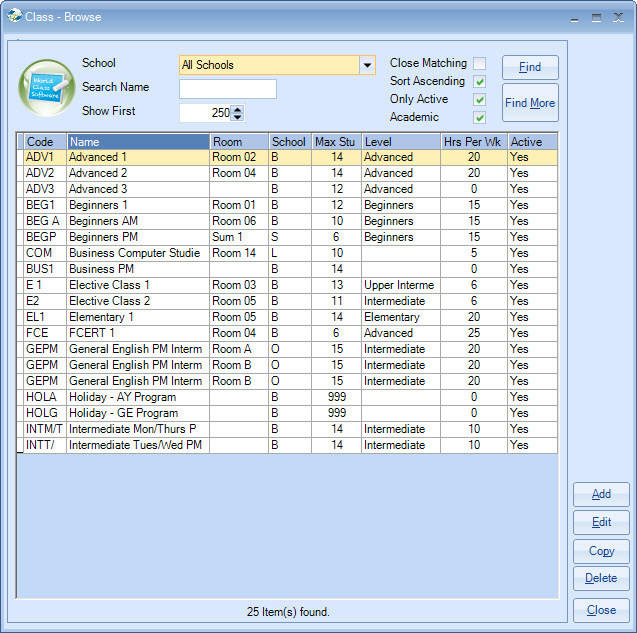Image resolution: width=637 pixels, height=633 pixels.
Task: Sort by the Active column header
Action: coord(532,142)
